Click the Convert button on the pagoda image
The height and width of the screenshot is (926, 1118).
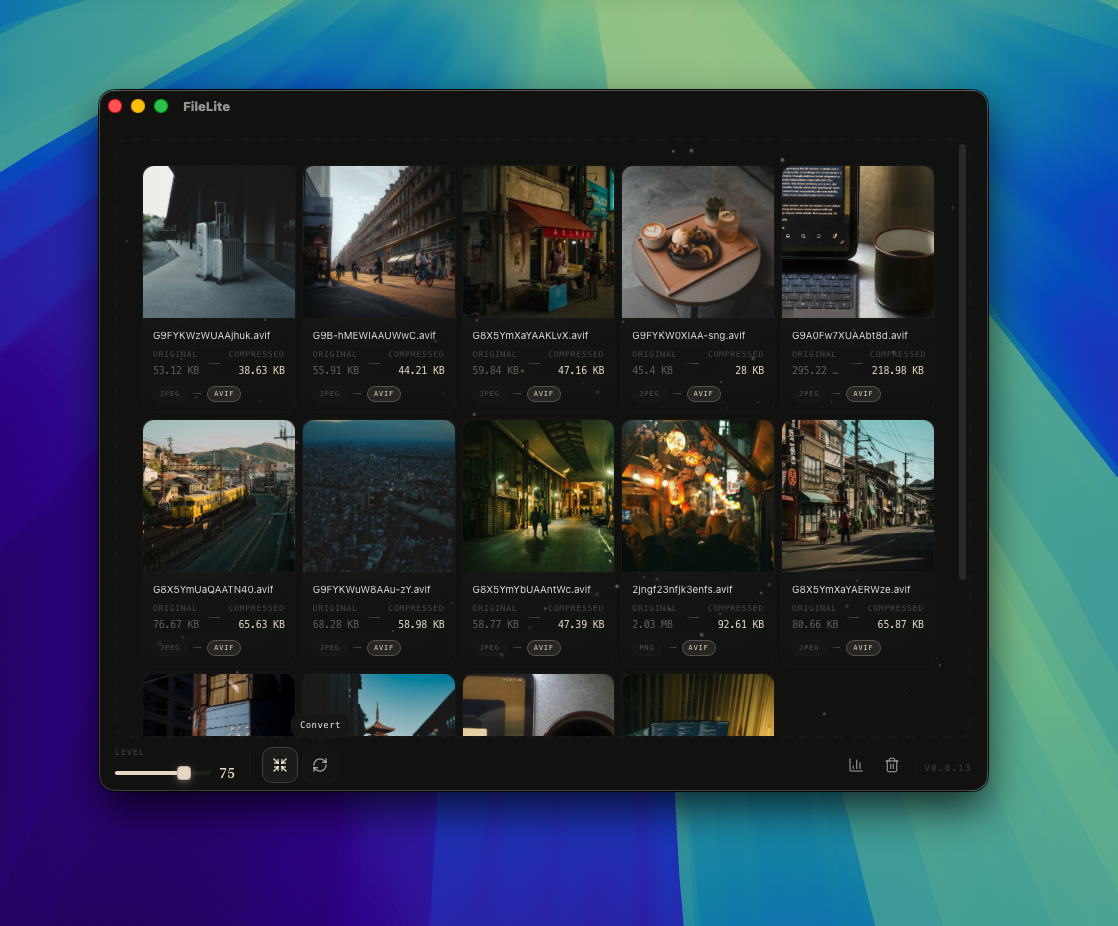(x=321, y=724)
